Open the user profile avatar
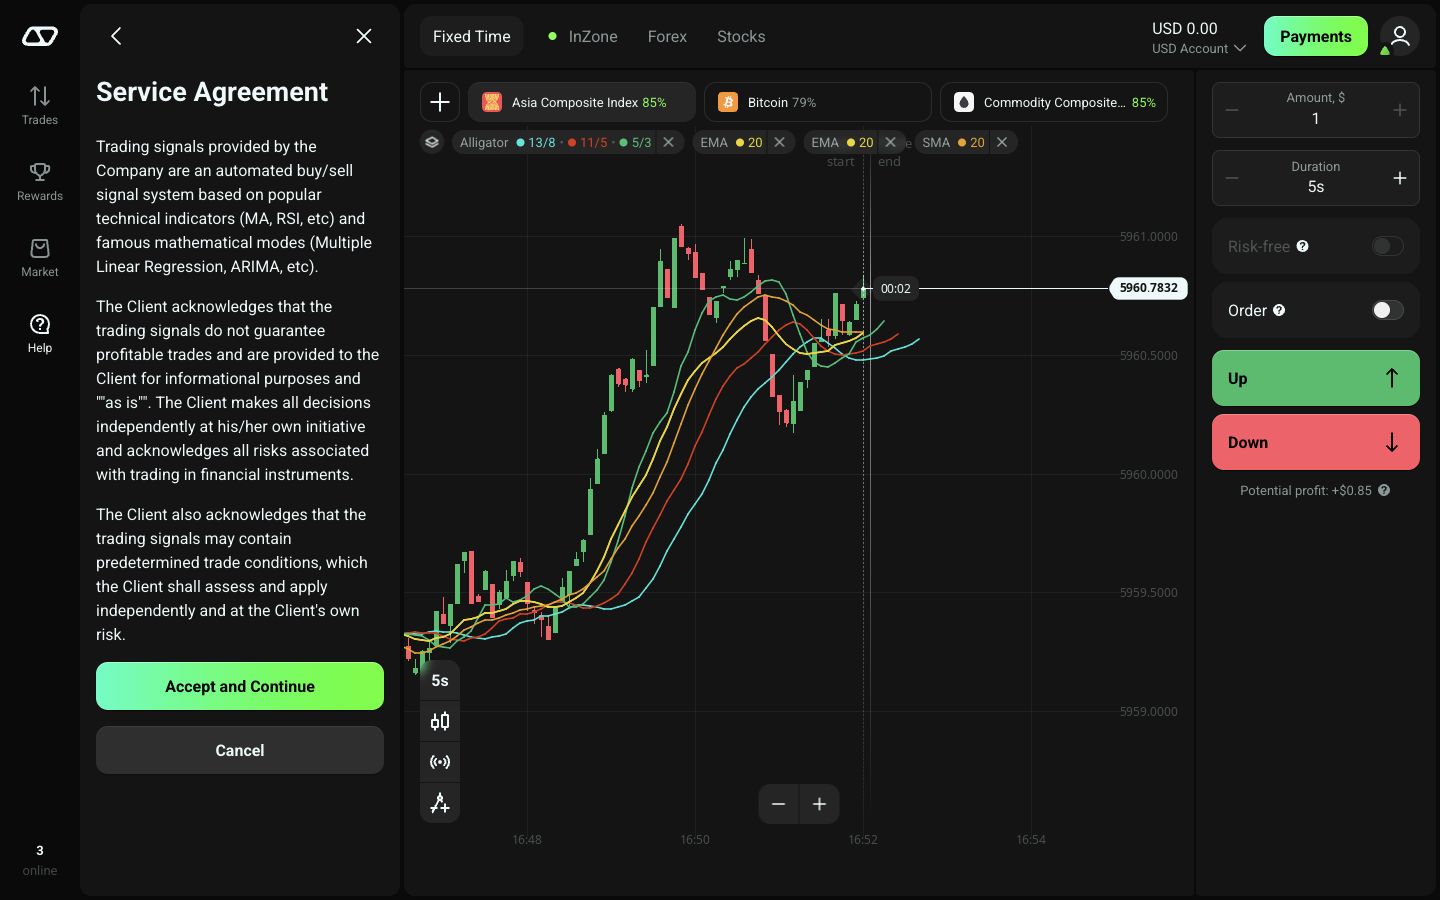This screenshot has height=900, width=1440. [1400, 36]
